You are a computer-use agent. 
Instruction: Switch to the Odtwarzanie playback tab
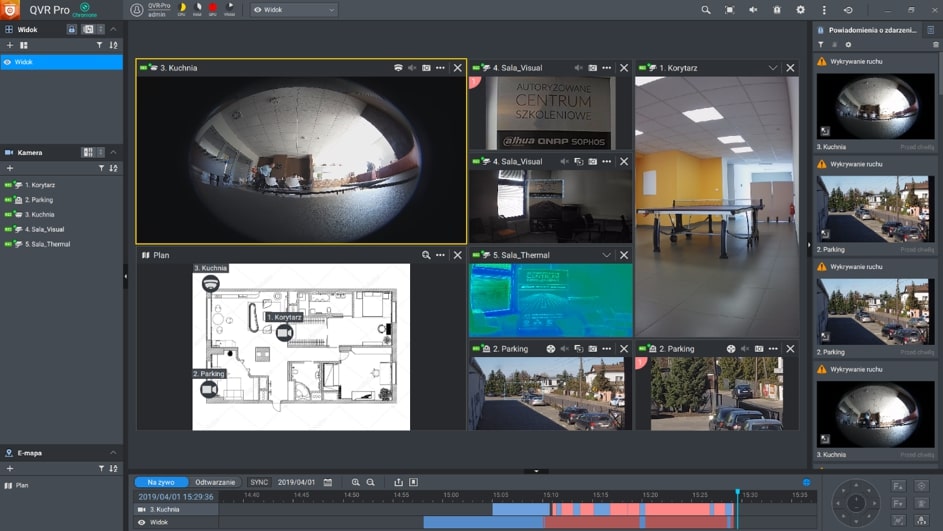[215, 482]
